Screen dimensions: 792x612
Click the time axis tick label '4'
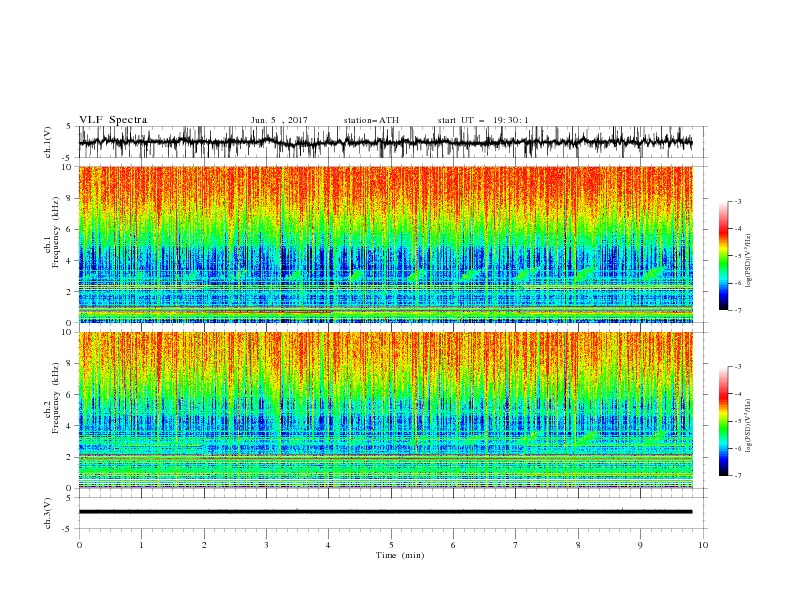tap(329, 545)
